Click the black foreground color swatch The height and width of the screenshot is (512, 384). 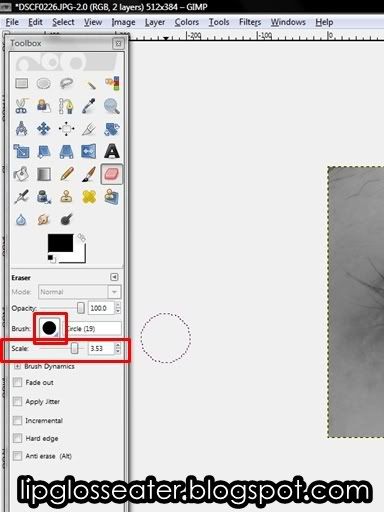[x=60, y=243]
